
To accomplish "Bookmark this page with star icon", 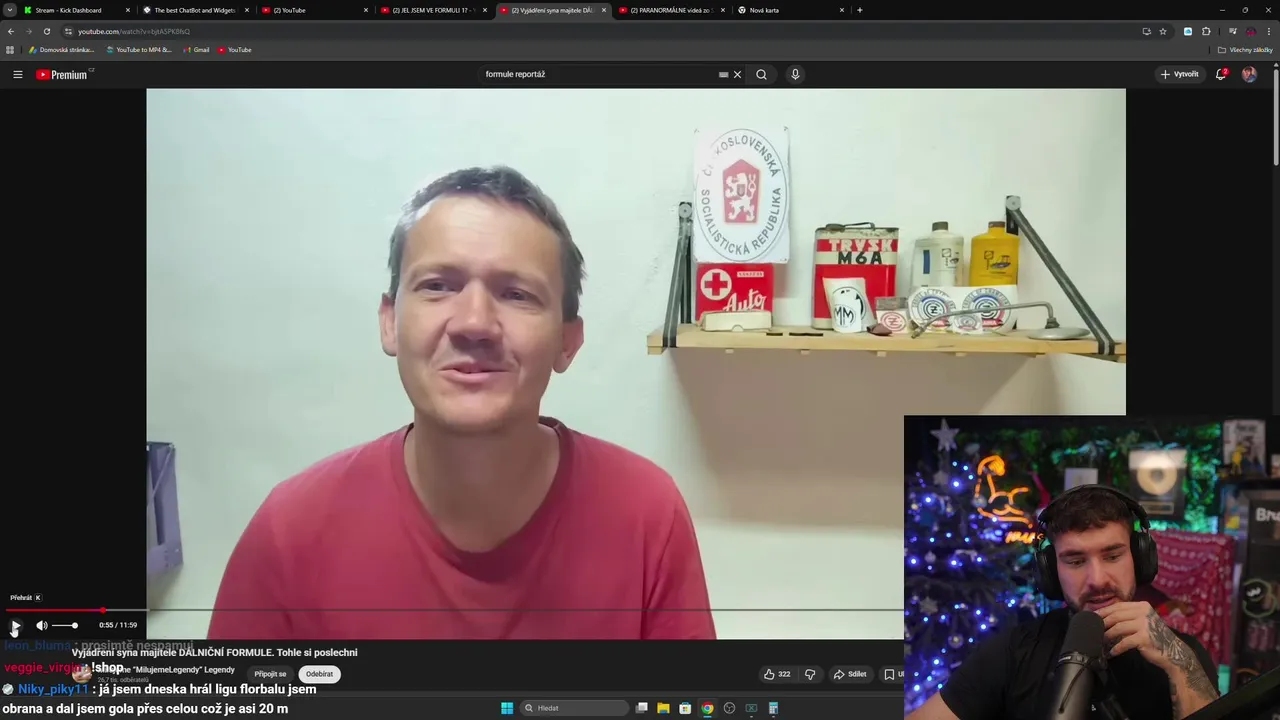I will pyautogui.click(x=1163, y=31).
